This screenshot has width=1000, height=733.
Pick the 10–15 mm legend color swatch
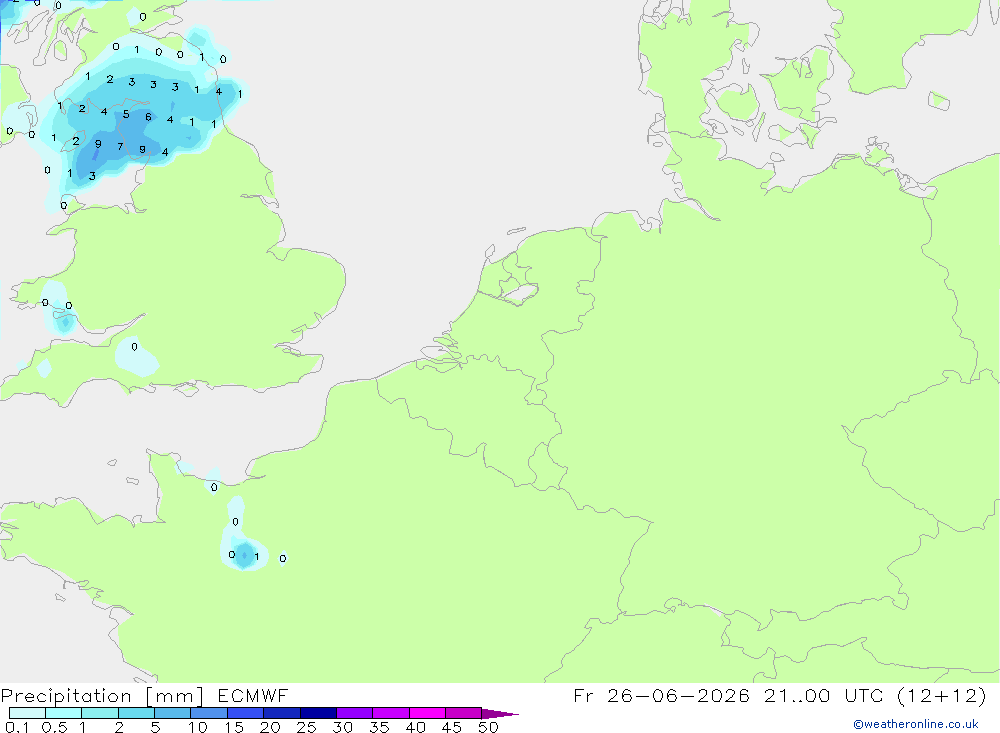click(x=209, y=713)
